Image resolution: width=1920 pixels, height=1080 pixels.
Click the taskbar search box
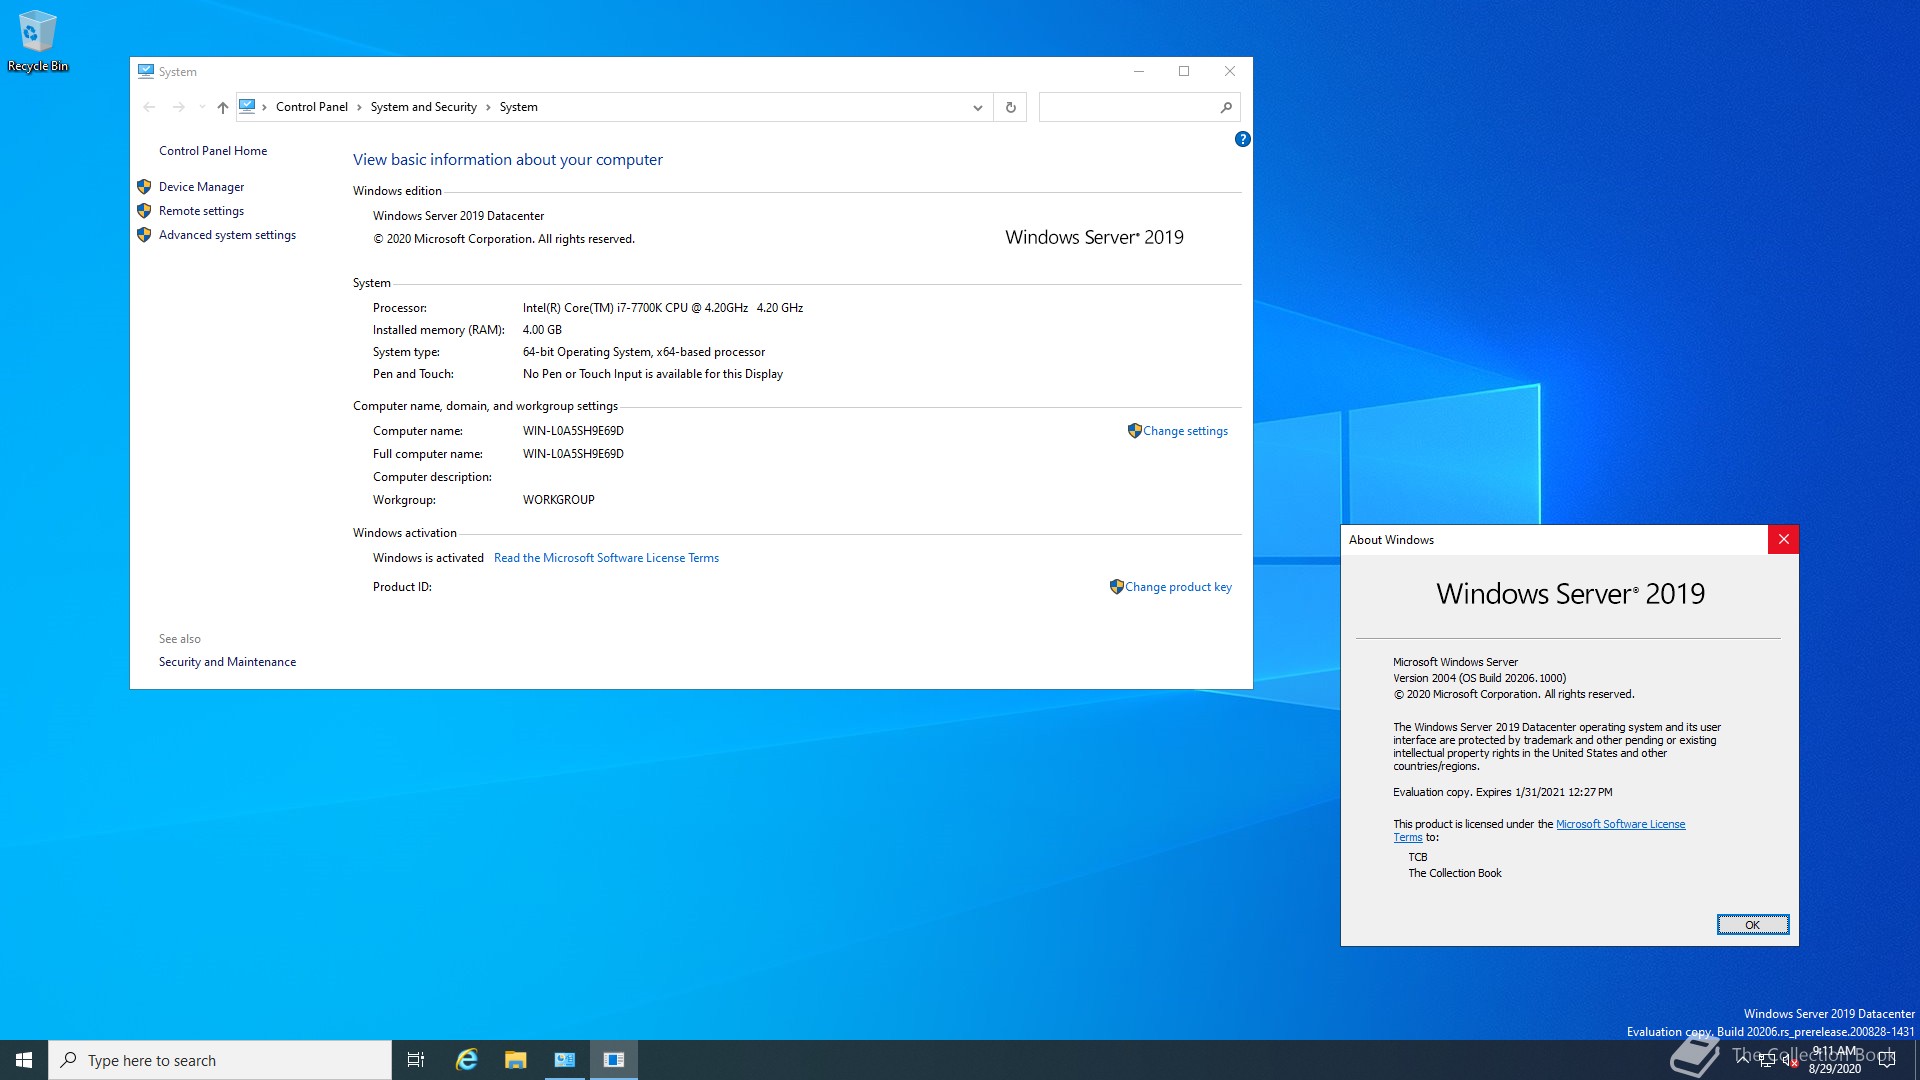tap(220, 1060)
